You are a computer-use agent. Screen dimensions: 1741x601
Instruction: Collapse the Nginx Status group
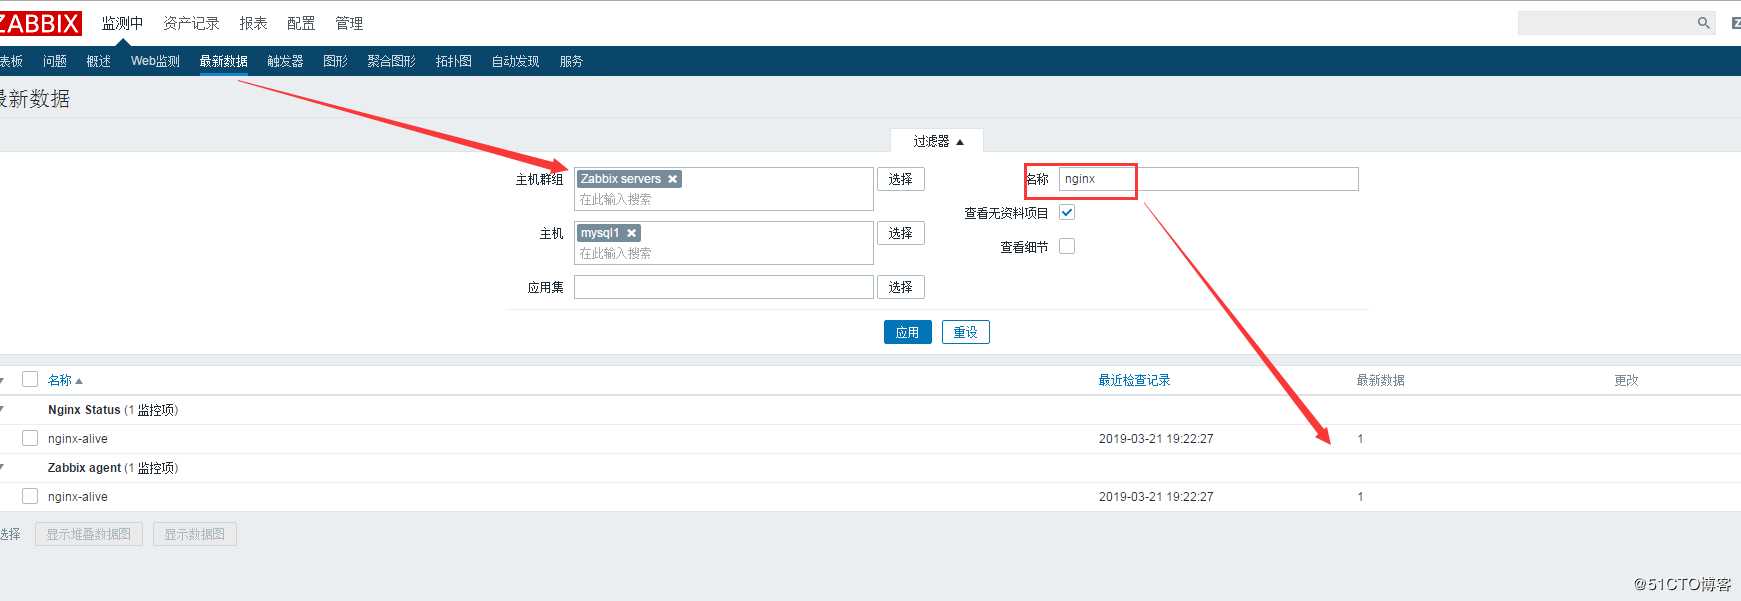2,410
